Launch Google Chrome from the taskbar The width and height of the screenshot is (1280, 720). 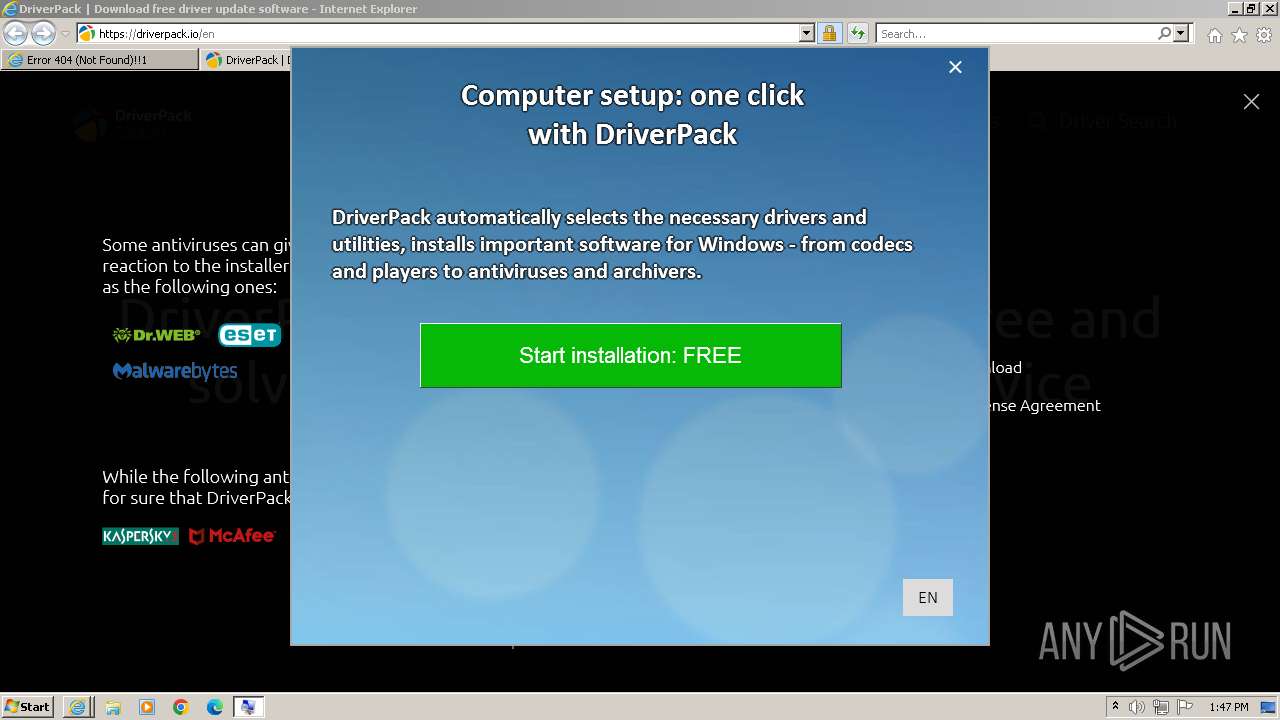tap(181, 707)
